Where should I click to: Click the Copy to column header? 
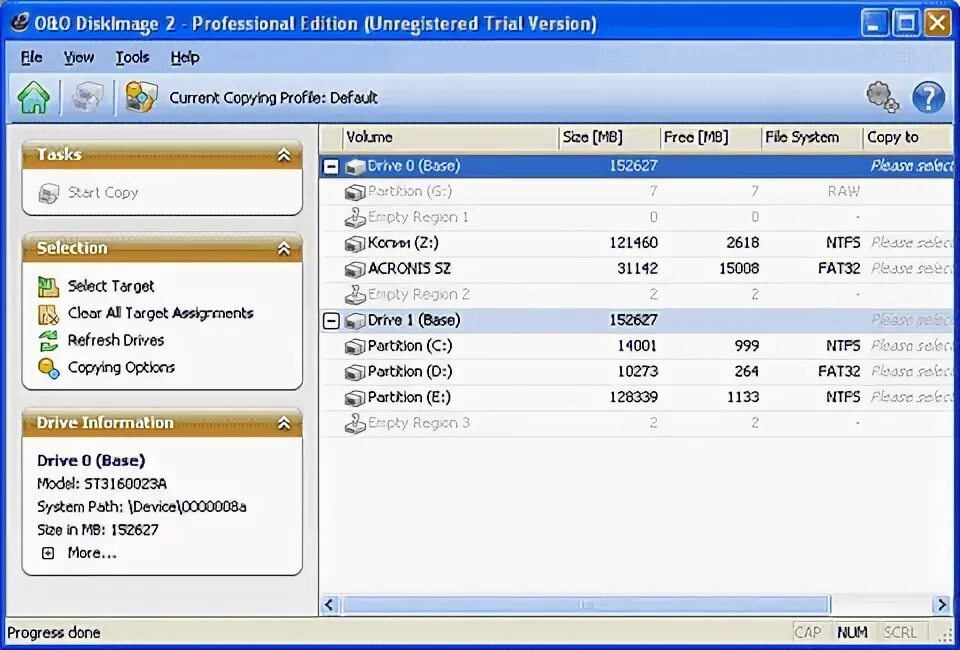(909, 137)
